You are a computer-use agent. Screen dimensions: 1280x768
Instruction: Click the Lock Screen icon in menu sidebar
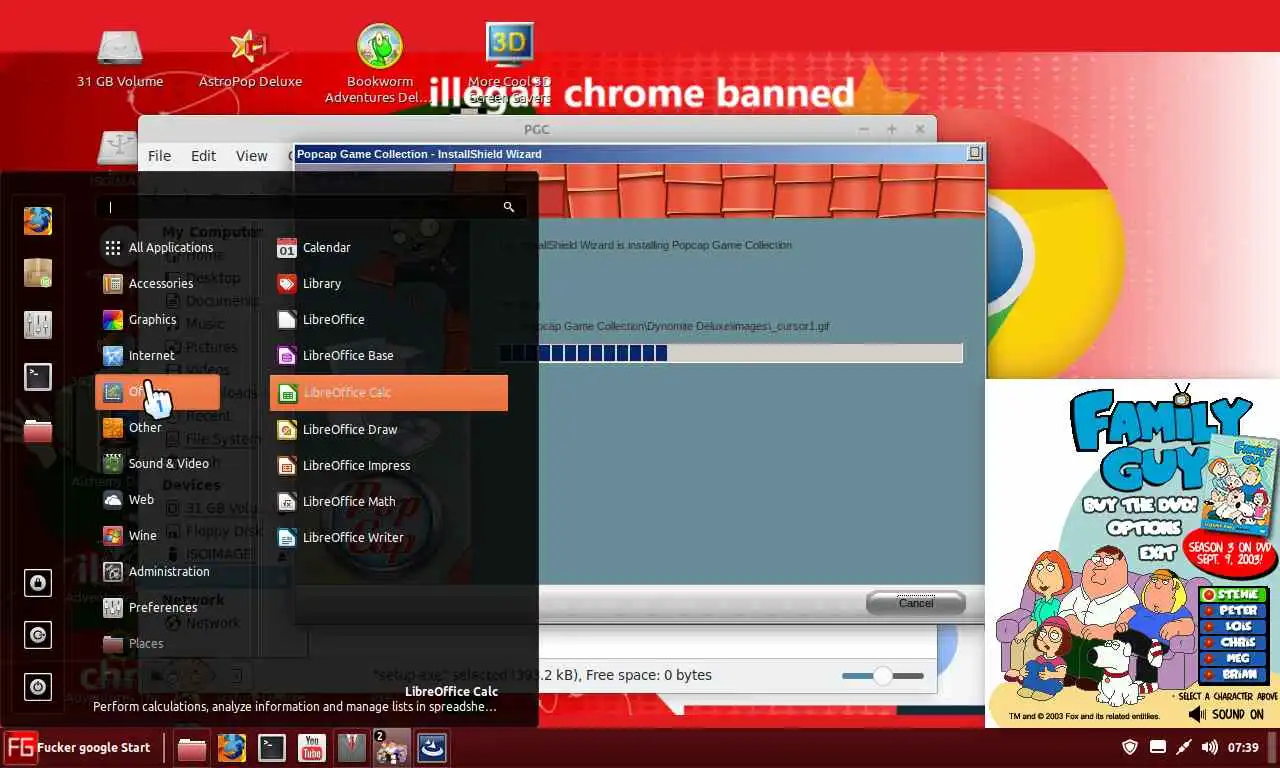pos(38,583)
